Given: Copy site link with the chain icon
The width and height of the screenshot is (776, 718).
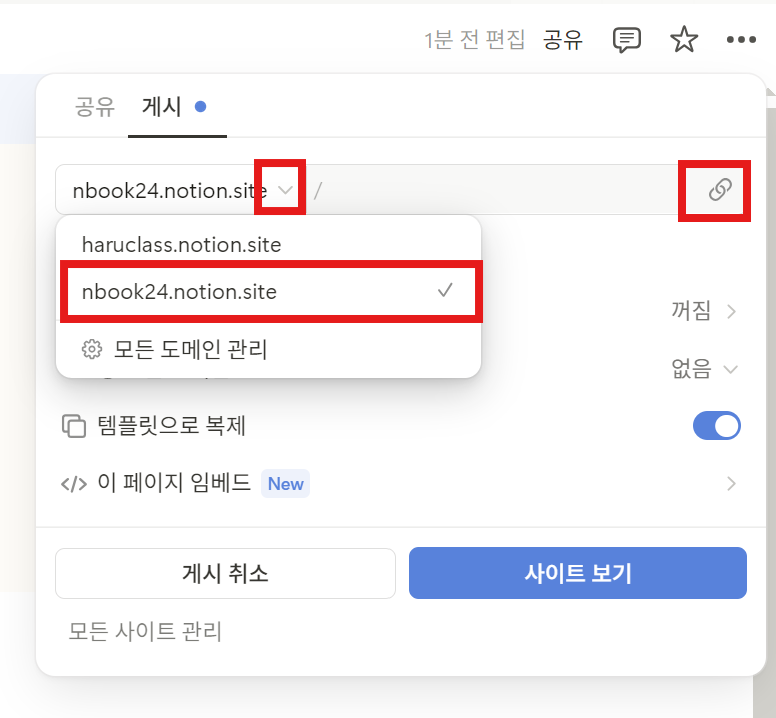Looking at the screenshot, I should (720, 190).
